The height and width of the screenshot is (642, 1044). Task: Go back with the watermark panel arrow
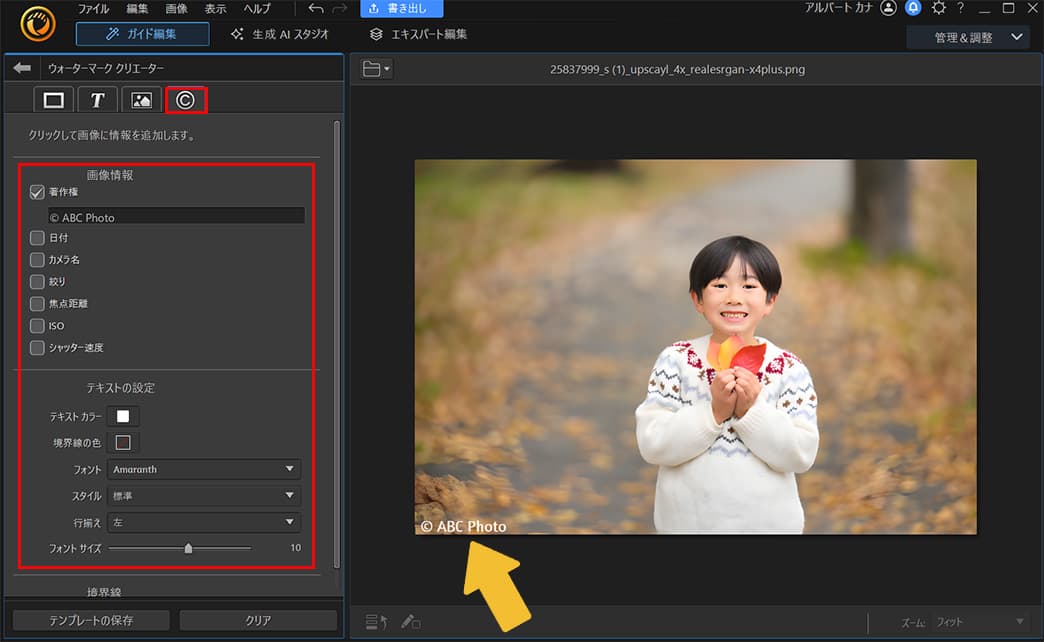pyautogui.click(x=22, y=68)
